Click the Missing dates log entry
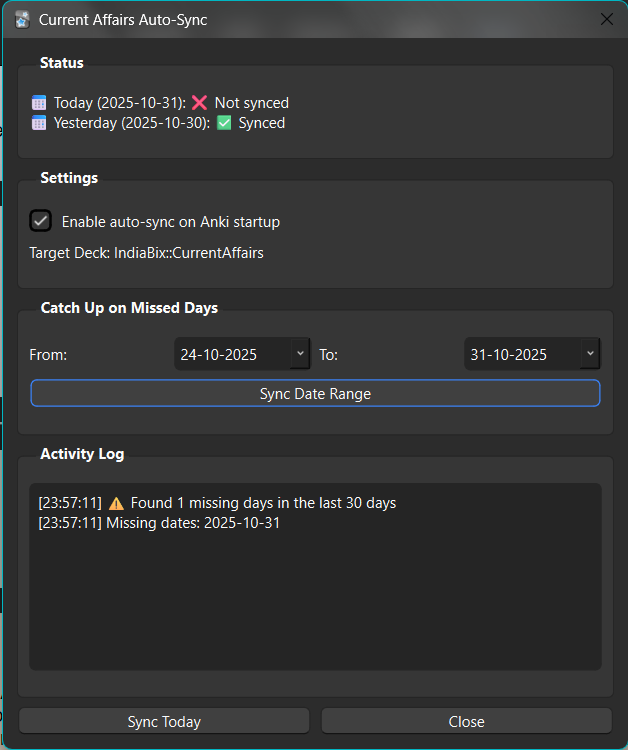 click(159, 522)
